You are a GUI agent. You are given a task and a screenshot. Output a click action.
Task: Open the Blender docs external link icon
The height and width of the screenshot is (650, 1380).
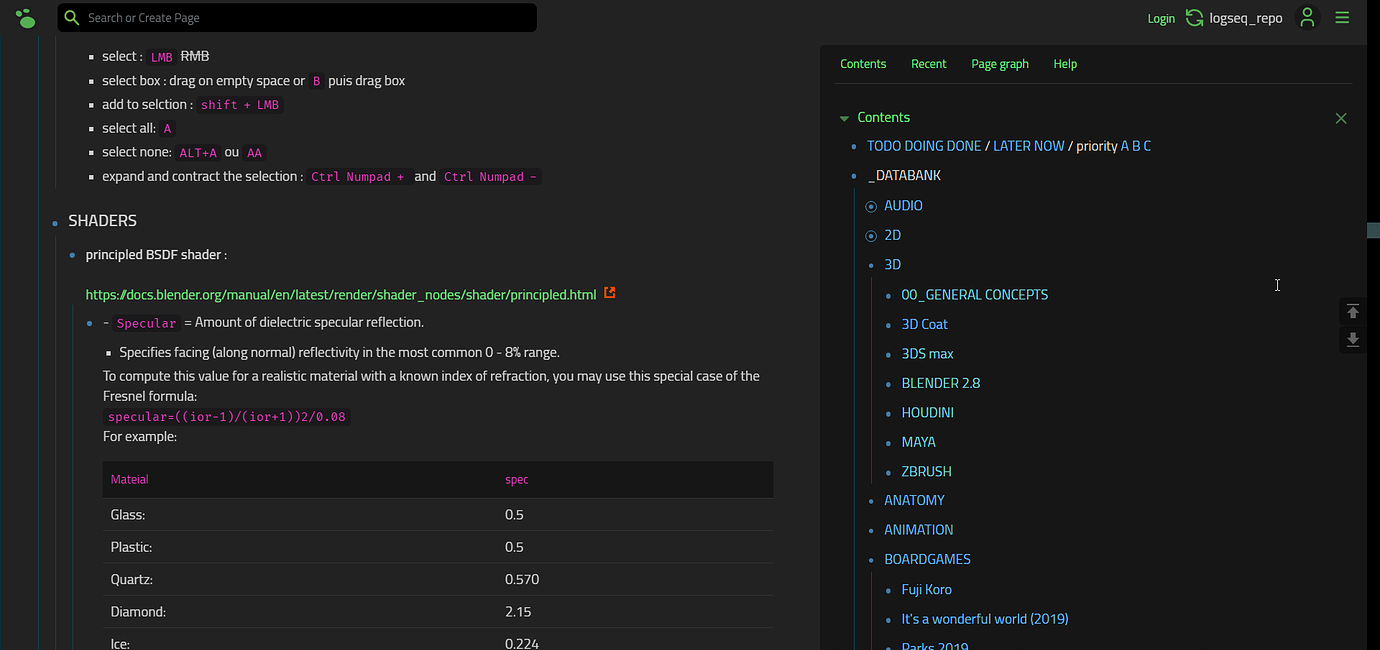(x=610, y=293)
